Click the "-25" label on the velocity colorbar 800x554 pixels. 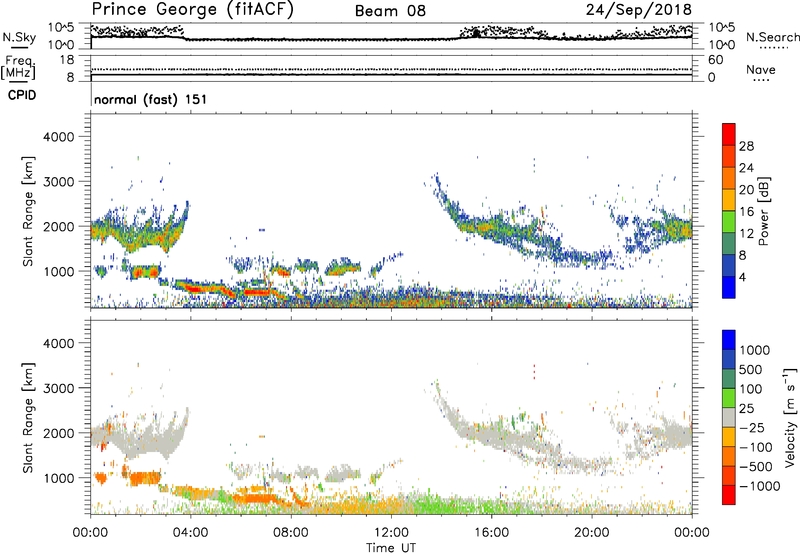(x=752, y=428)
